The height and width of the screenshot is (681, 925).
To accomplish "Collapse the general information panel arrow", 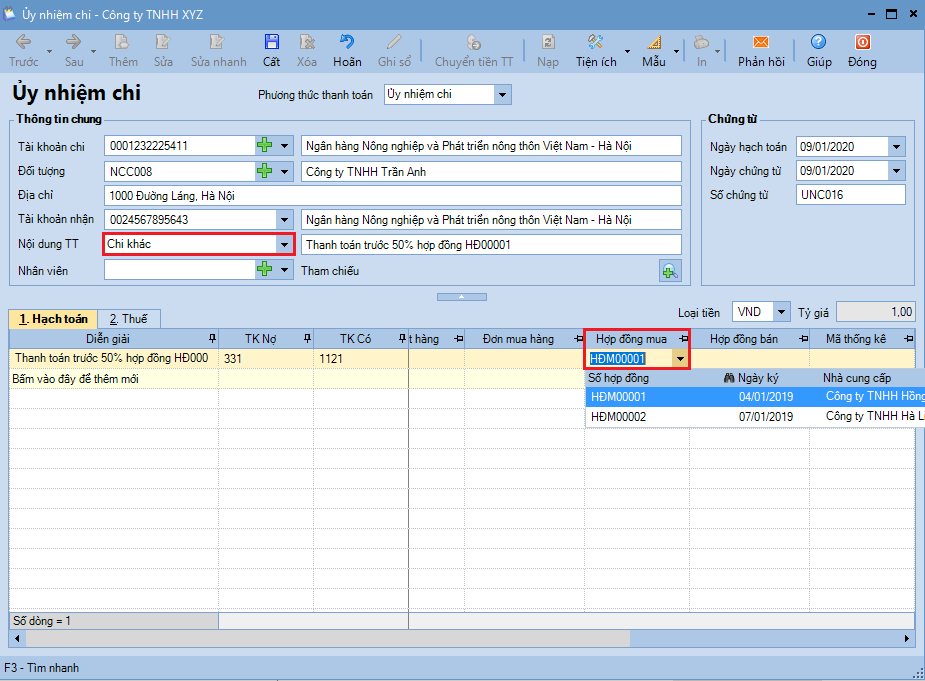I will 461,297.
